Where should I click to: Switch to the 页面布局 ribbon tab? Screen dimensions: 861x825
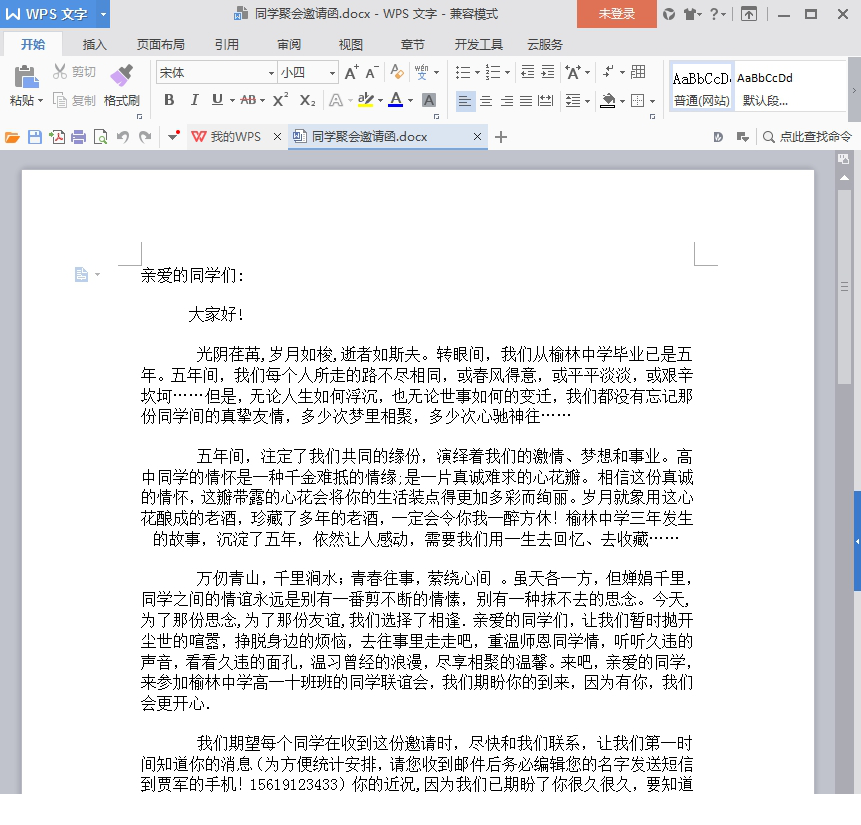coord(160,44)
